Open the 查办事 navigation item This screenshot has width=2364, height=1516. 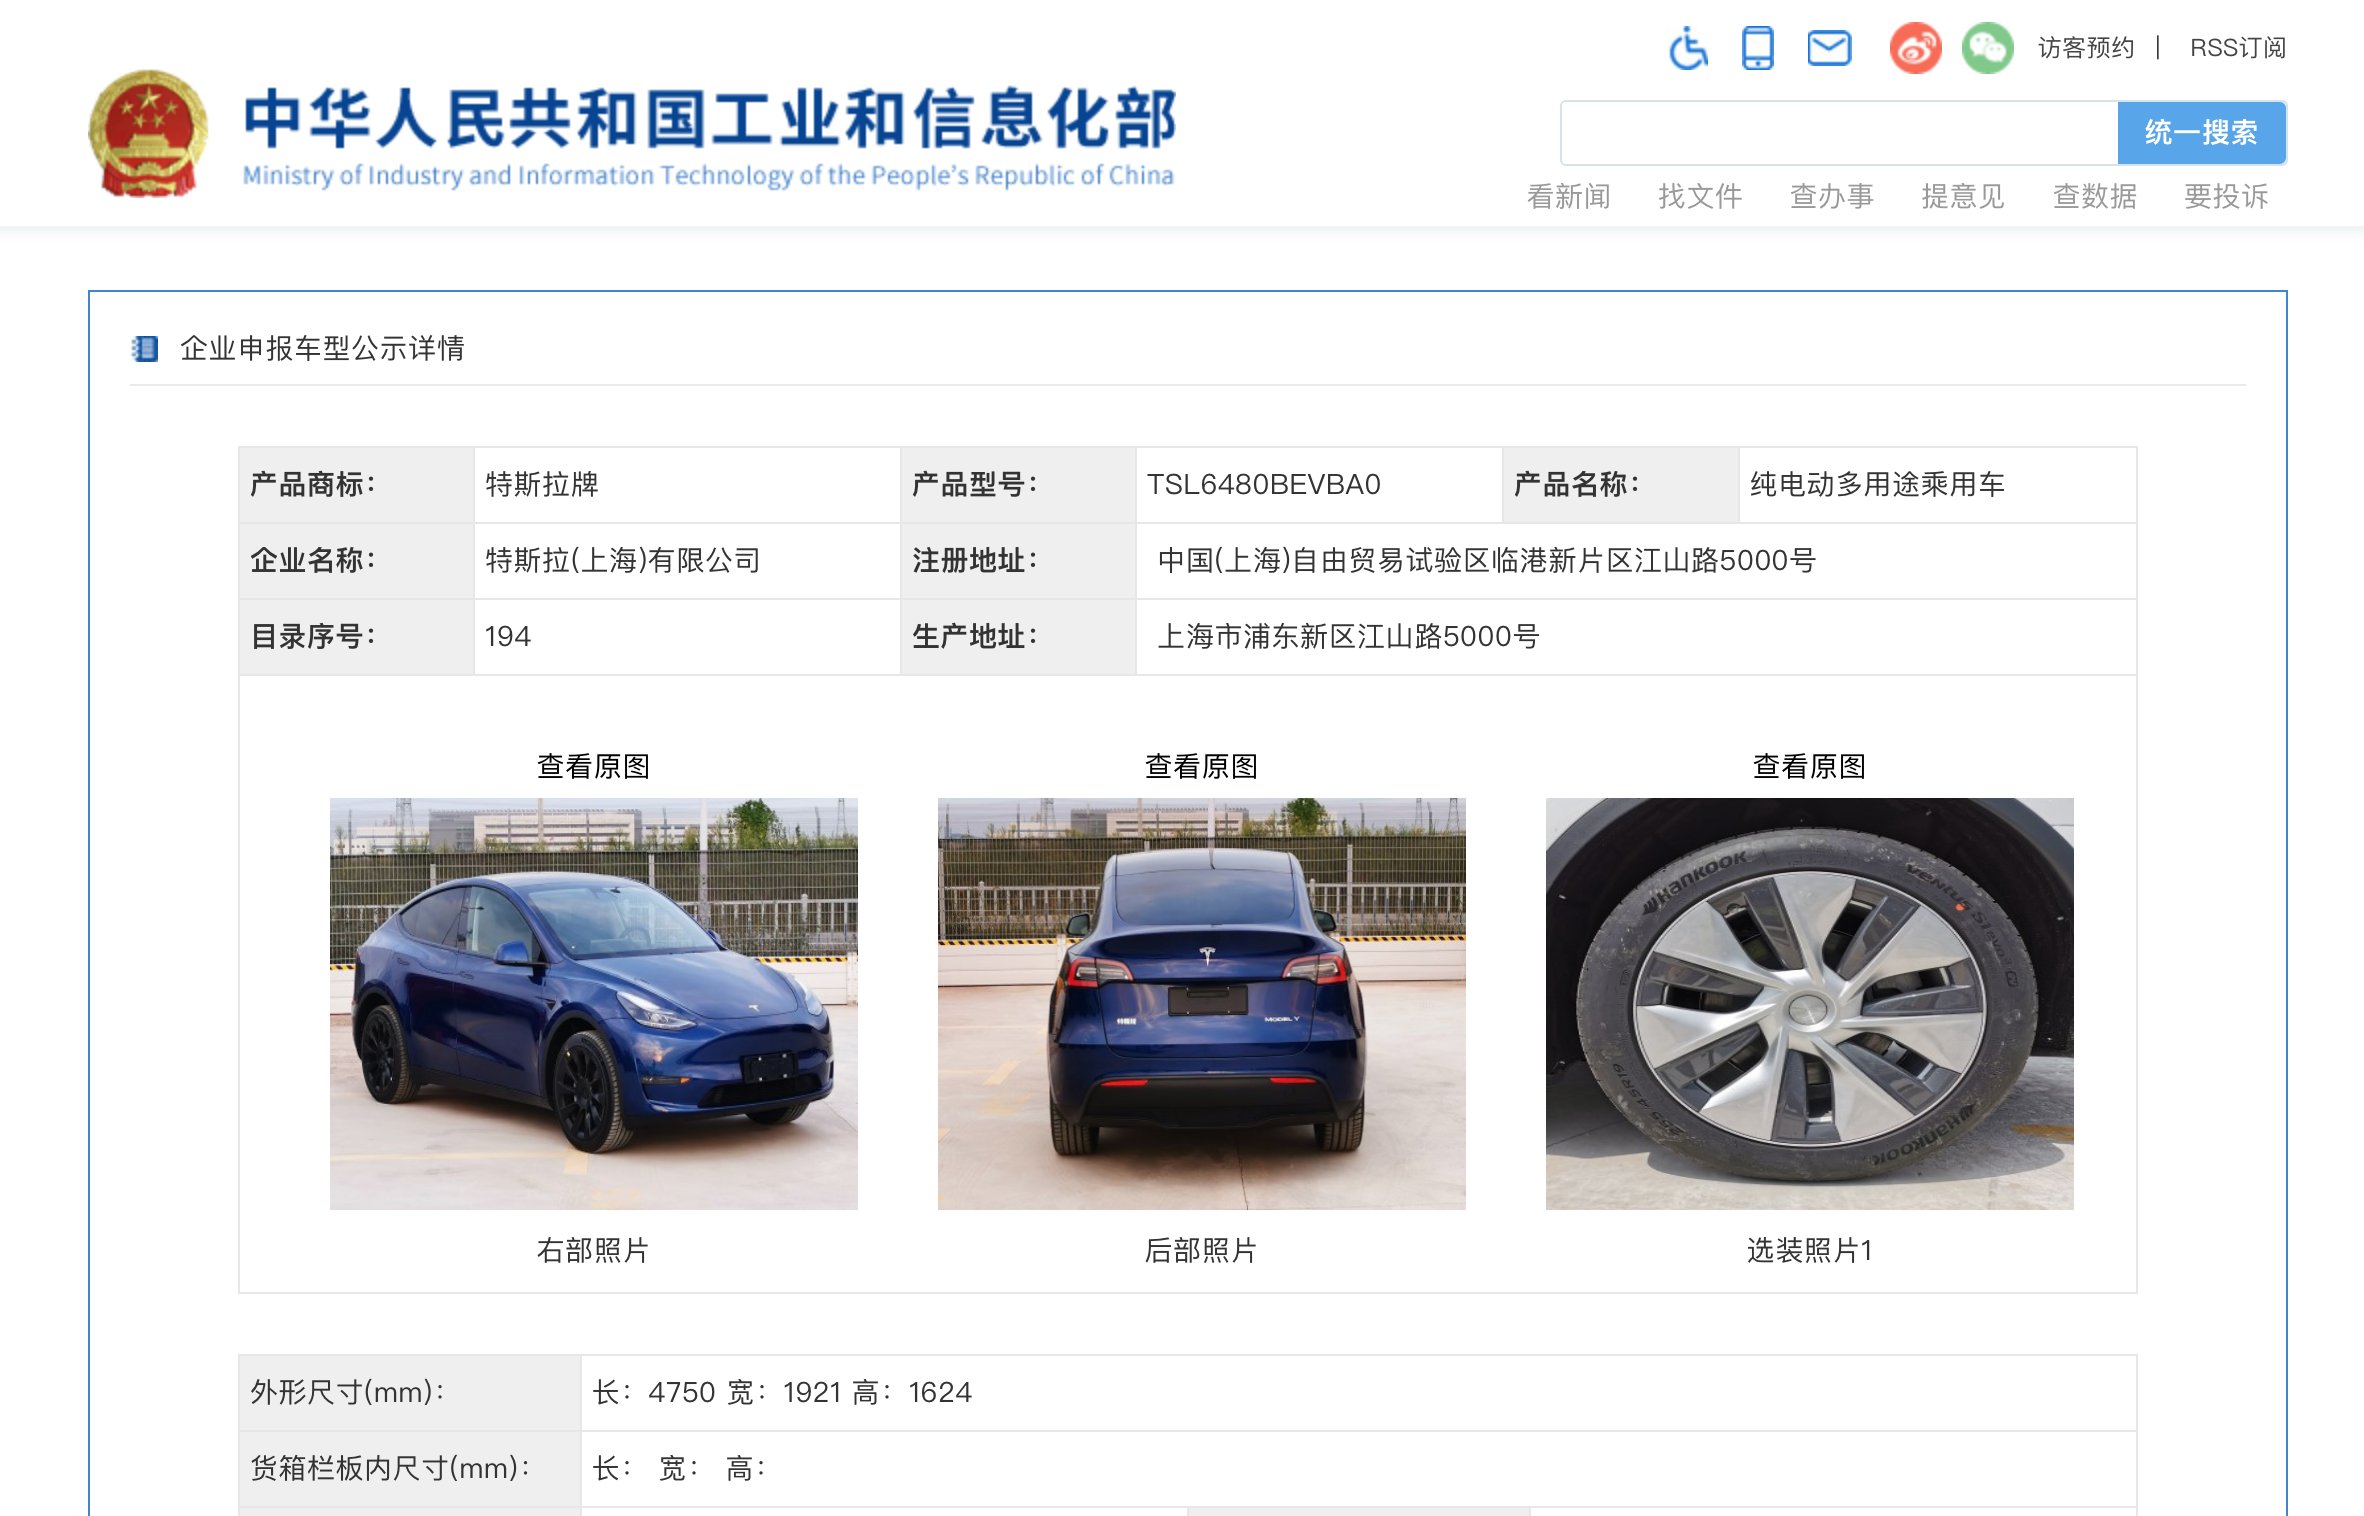coord(1831,196)
